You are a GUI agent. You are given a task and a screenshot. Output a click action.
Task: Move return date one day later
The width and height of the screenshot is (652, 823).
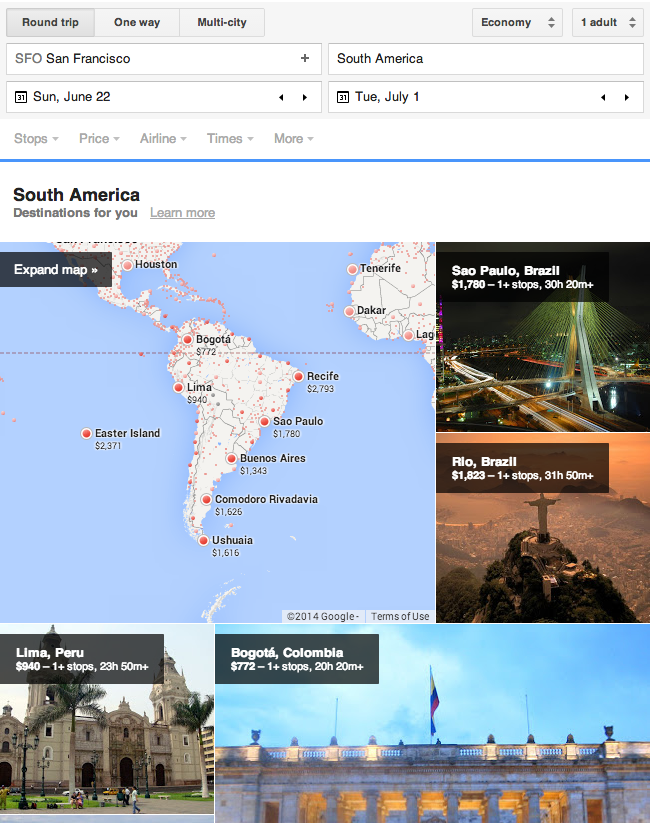[x=626, y=97]
